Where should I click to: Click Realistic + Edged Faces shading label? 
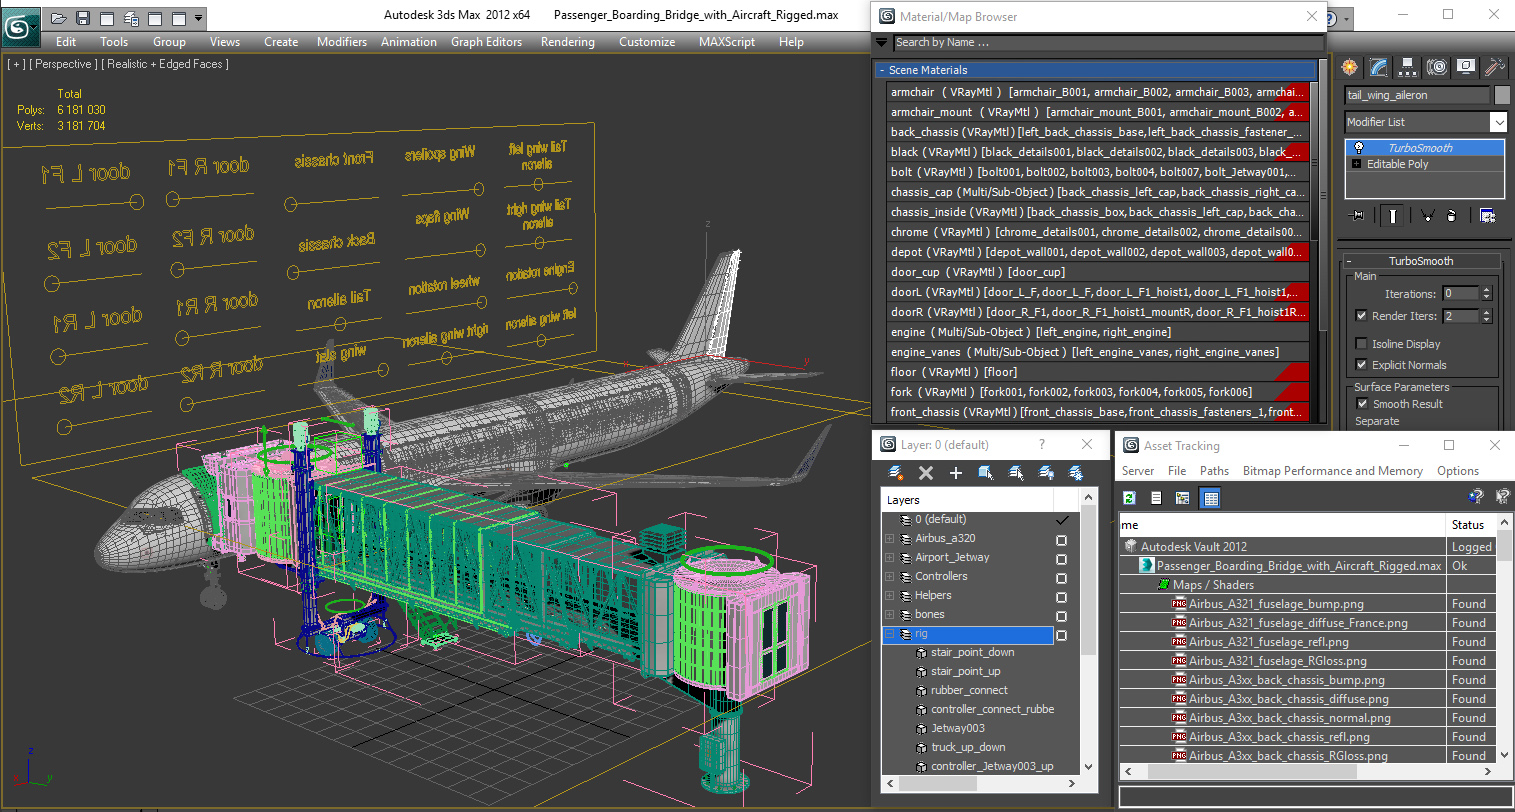[x=165, y=64]
